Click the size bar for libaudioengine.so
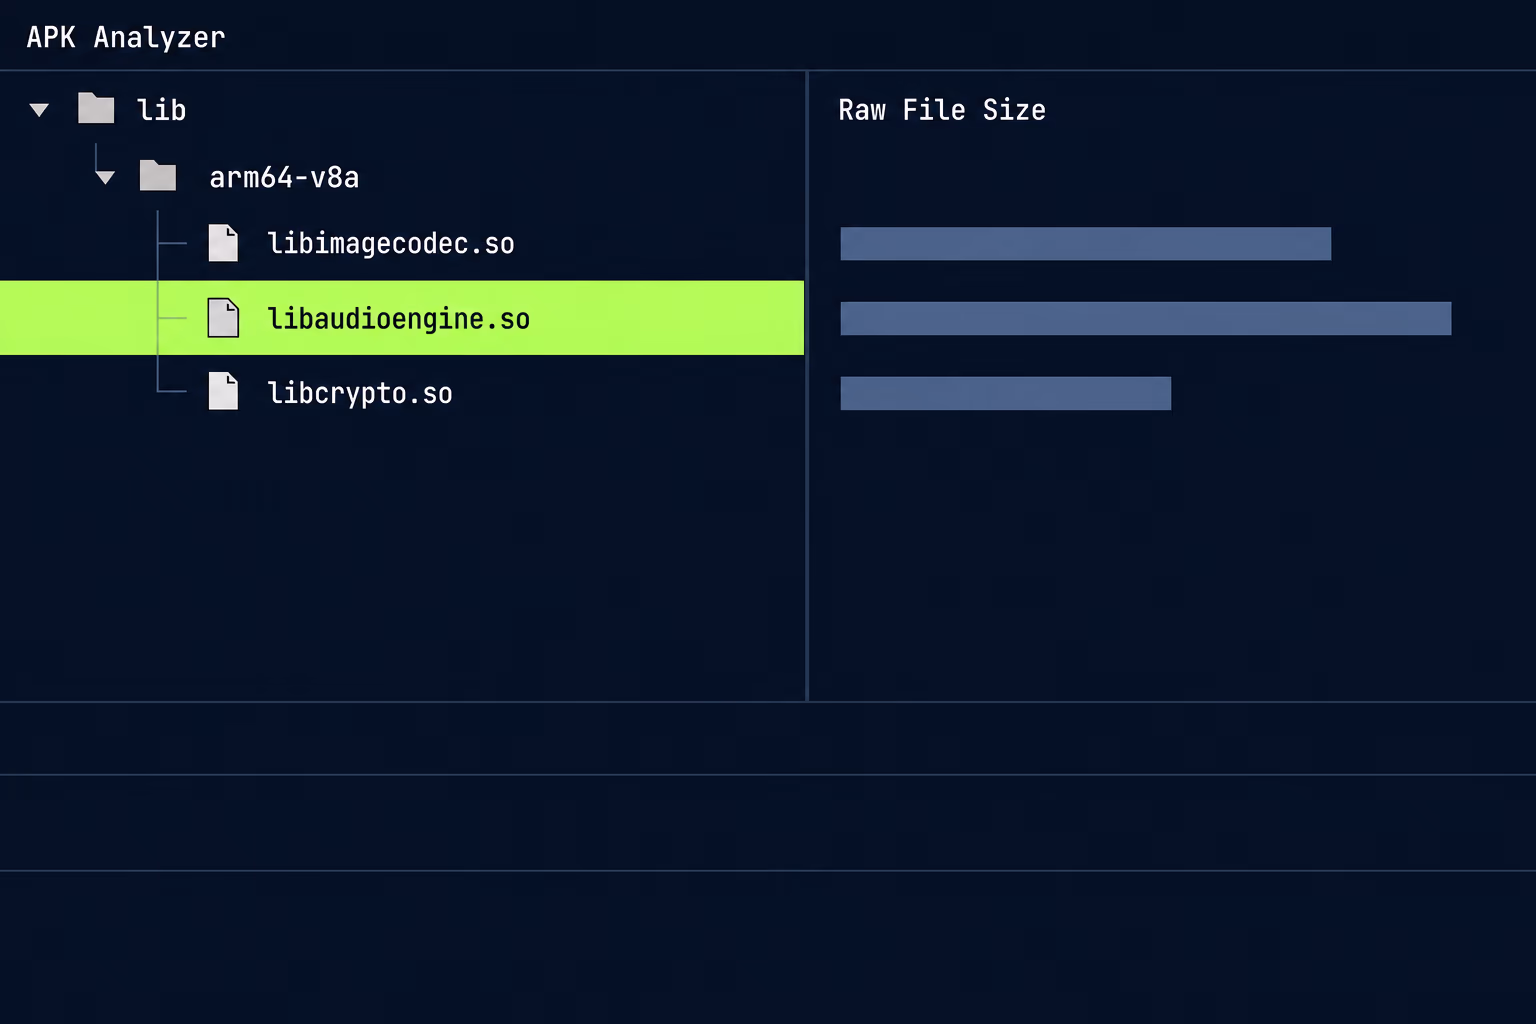 pyautogui.click(x=1145, y=318)
